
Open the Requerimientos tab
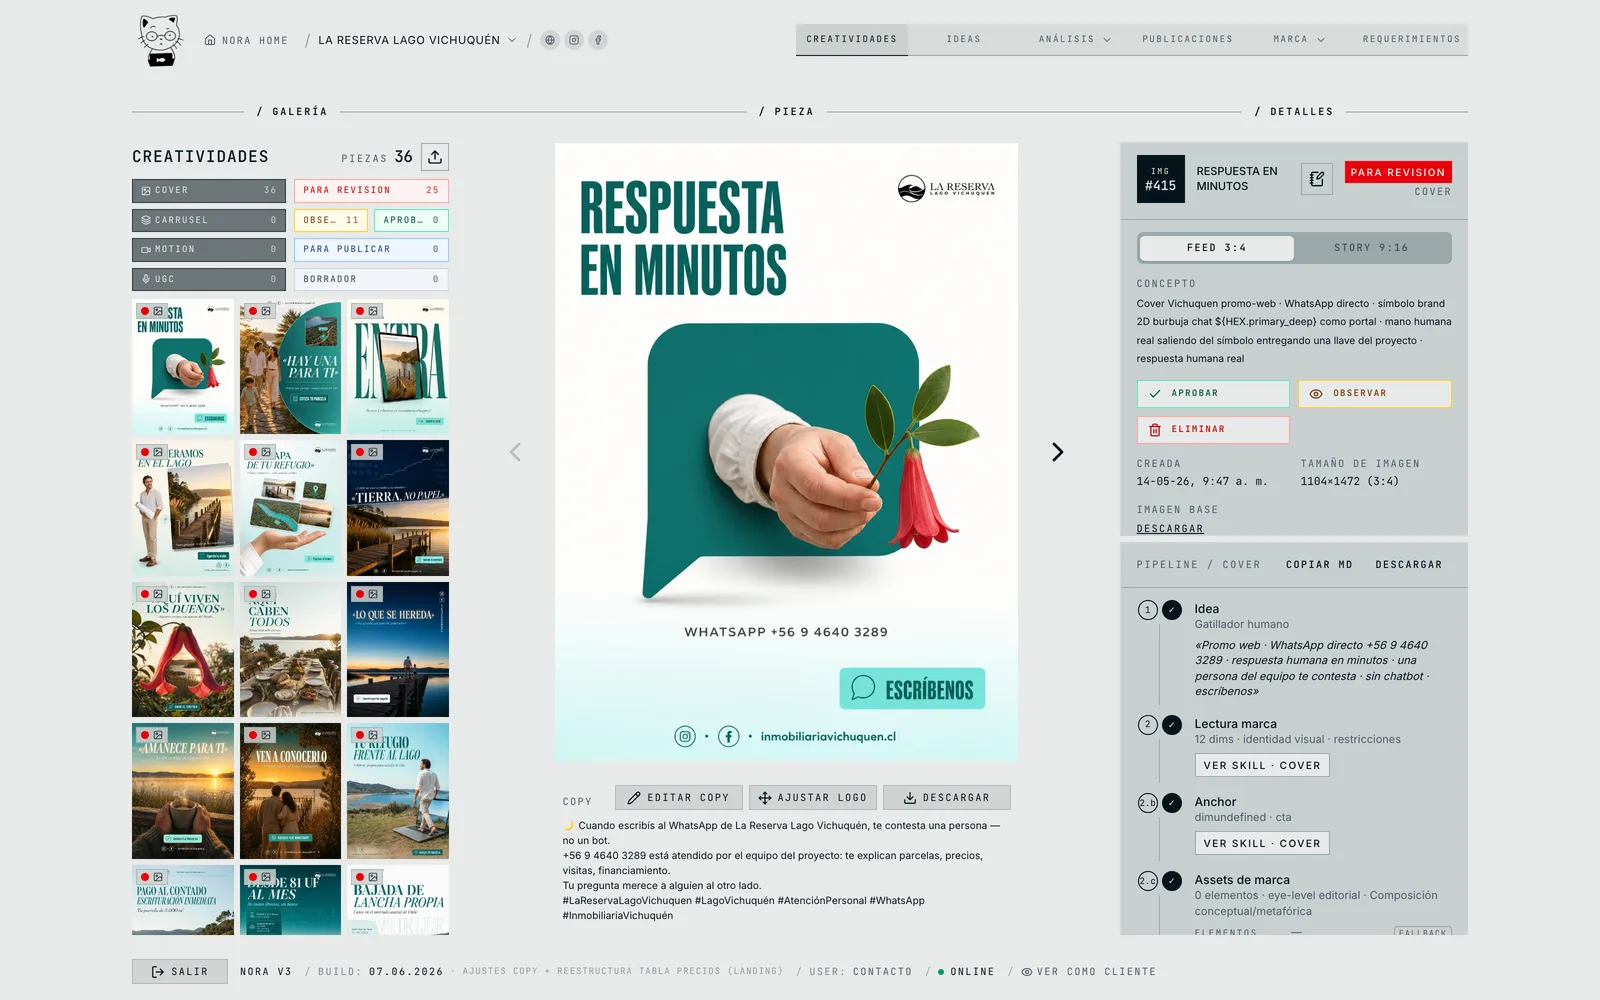coord(1411,39)
